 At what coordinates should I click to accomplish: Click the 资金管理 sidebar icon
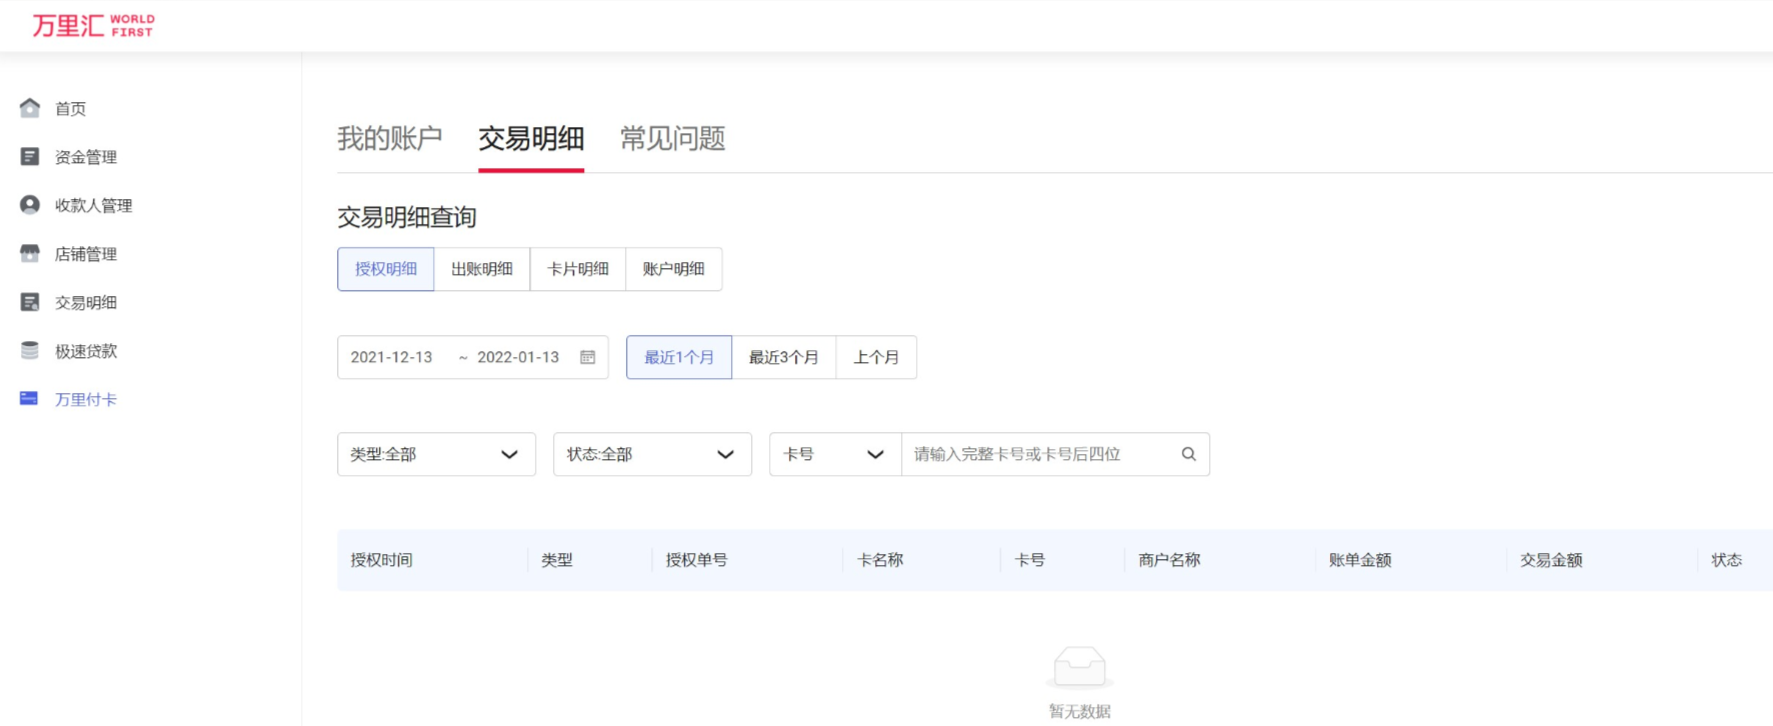[30, 157]
